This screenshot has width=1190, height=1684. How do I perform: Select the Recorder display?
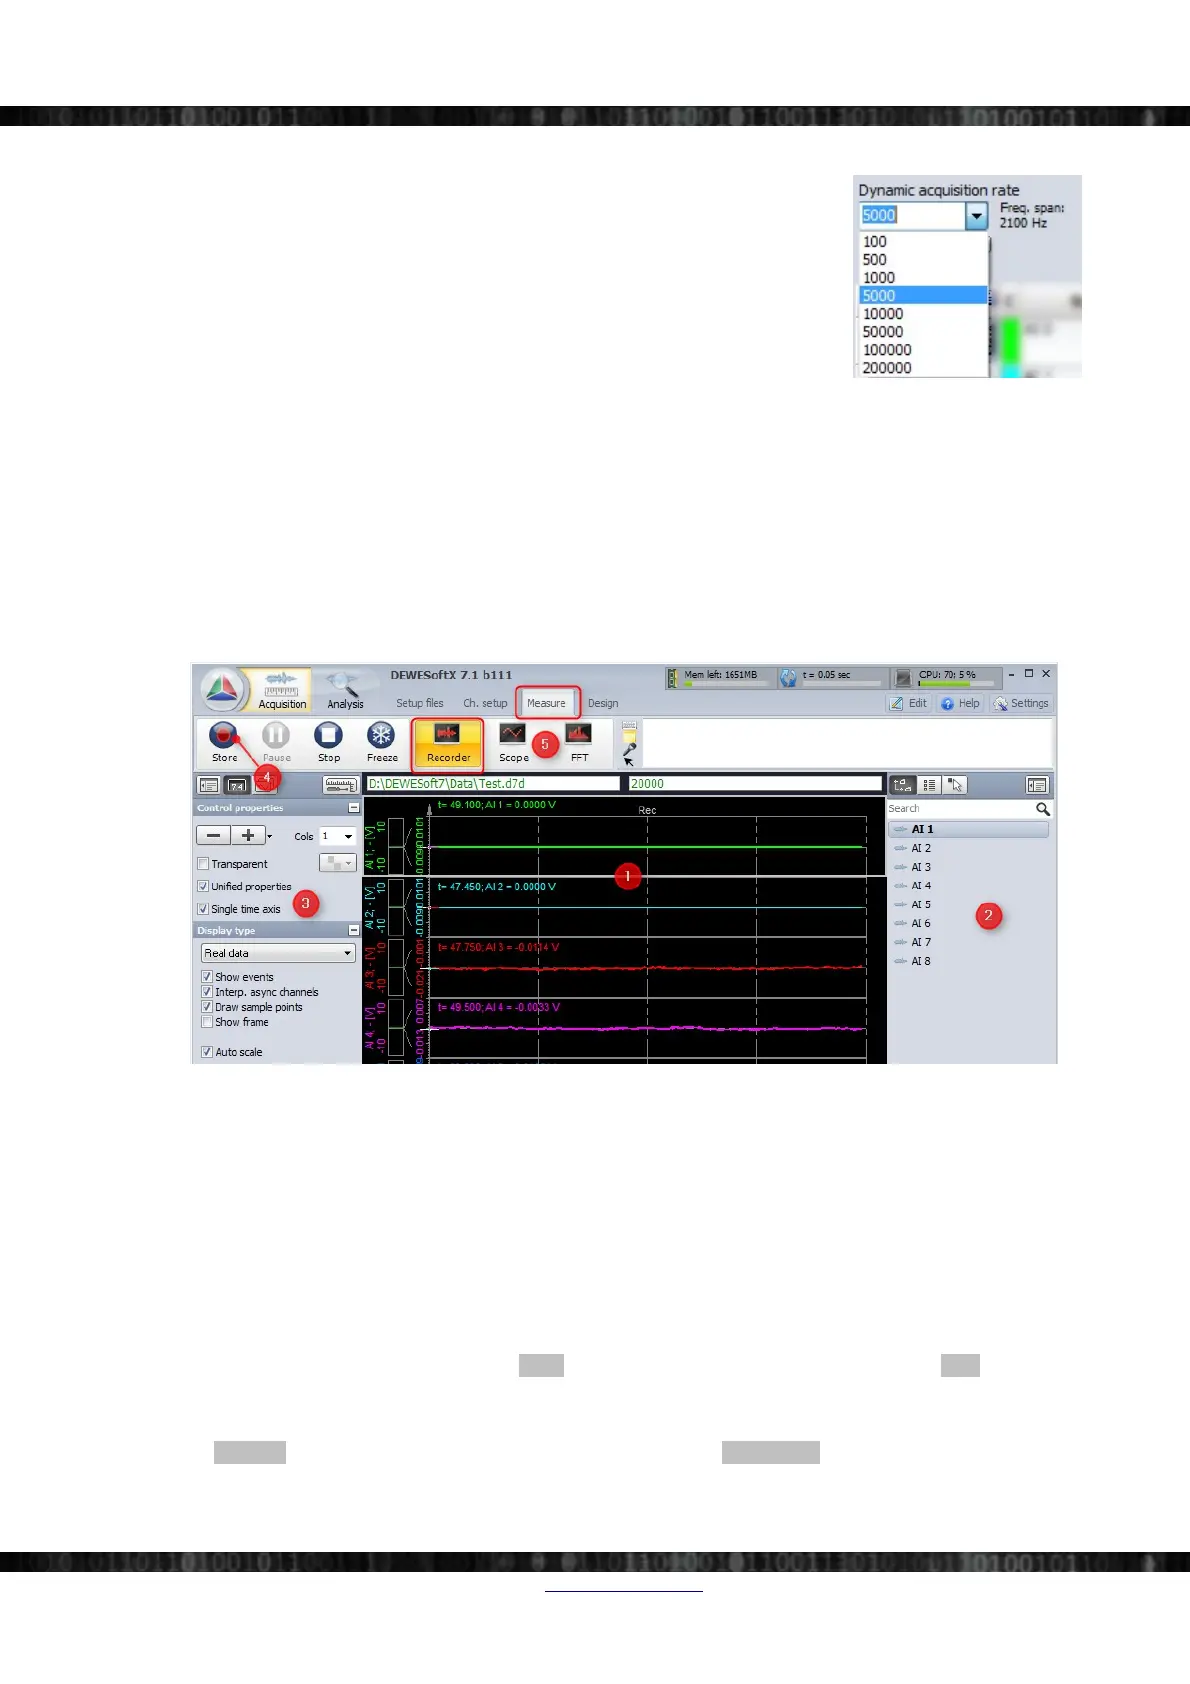(448, 743)
